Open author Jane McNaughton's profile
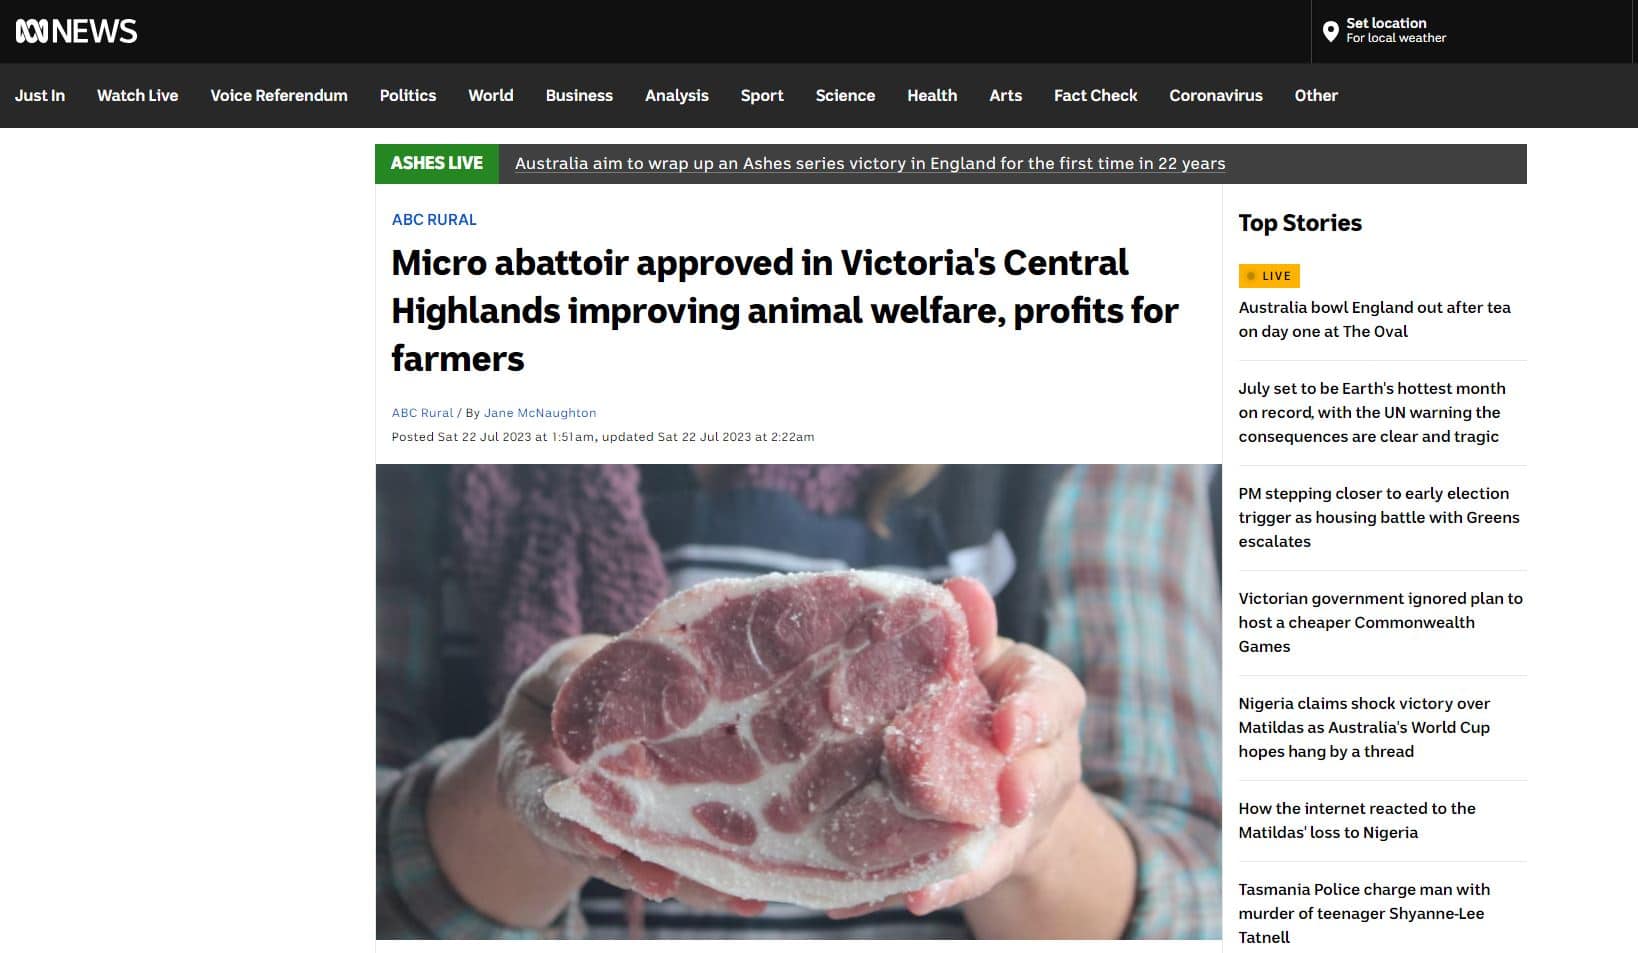The image size is (1638, 953). [540, 413]
